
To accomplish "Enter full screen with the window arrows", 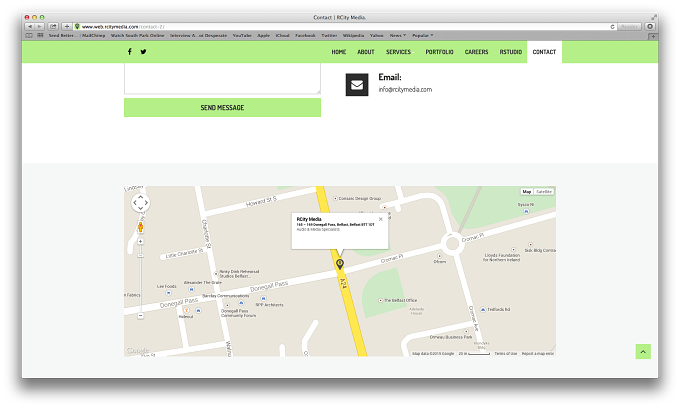I will [654, 17].
